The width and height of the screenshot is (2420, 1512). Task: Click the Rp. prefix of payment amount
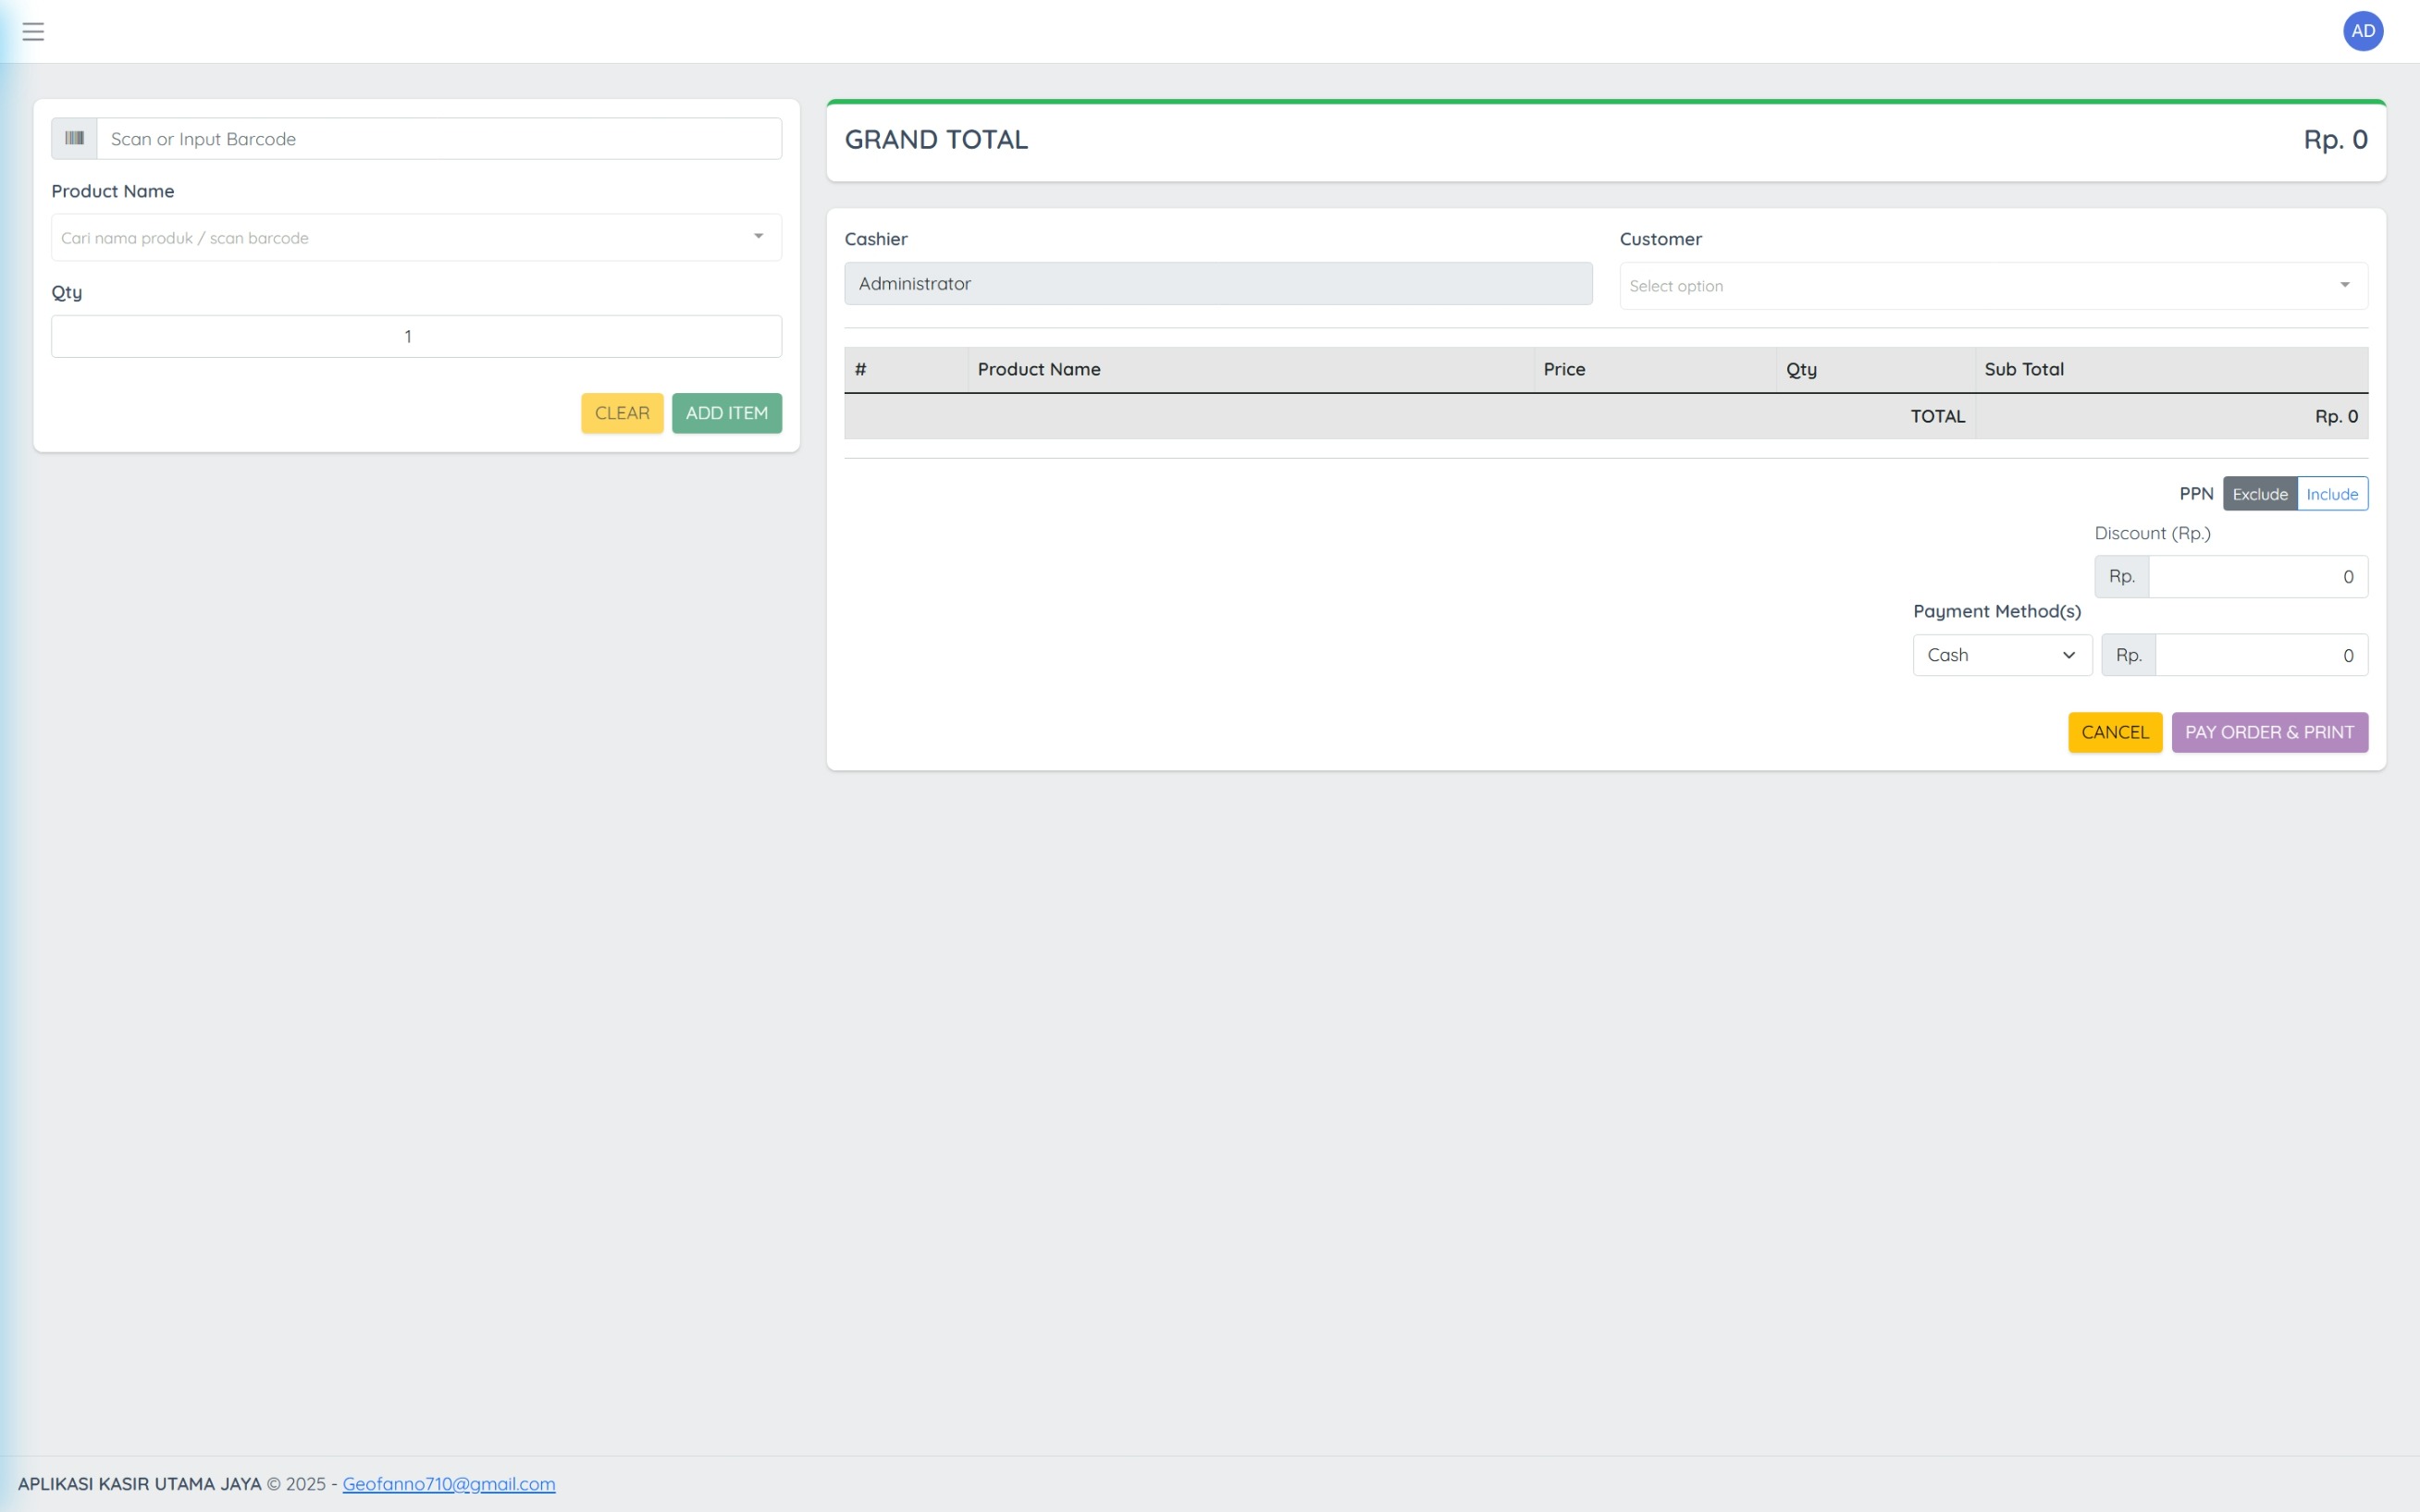2128,655
